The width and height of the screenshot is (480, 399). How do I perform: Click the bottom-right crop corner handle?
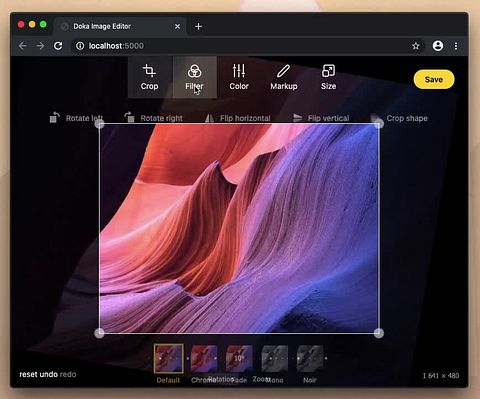click(379, 333)
